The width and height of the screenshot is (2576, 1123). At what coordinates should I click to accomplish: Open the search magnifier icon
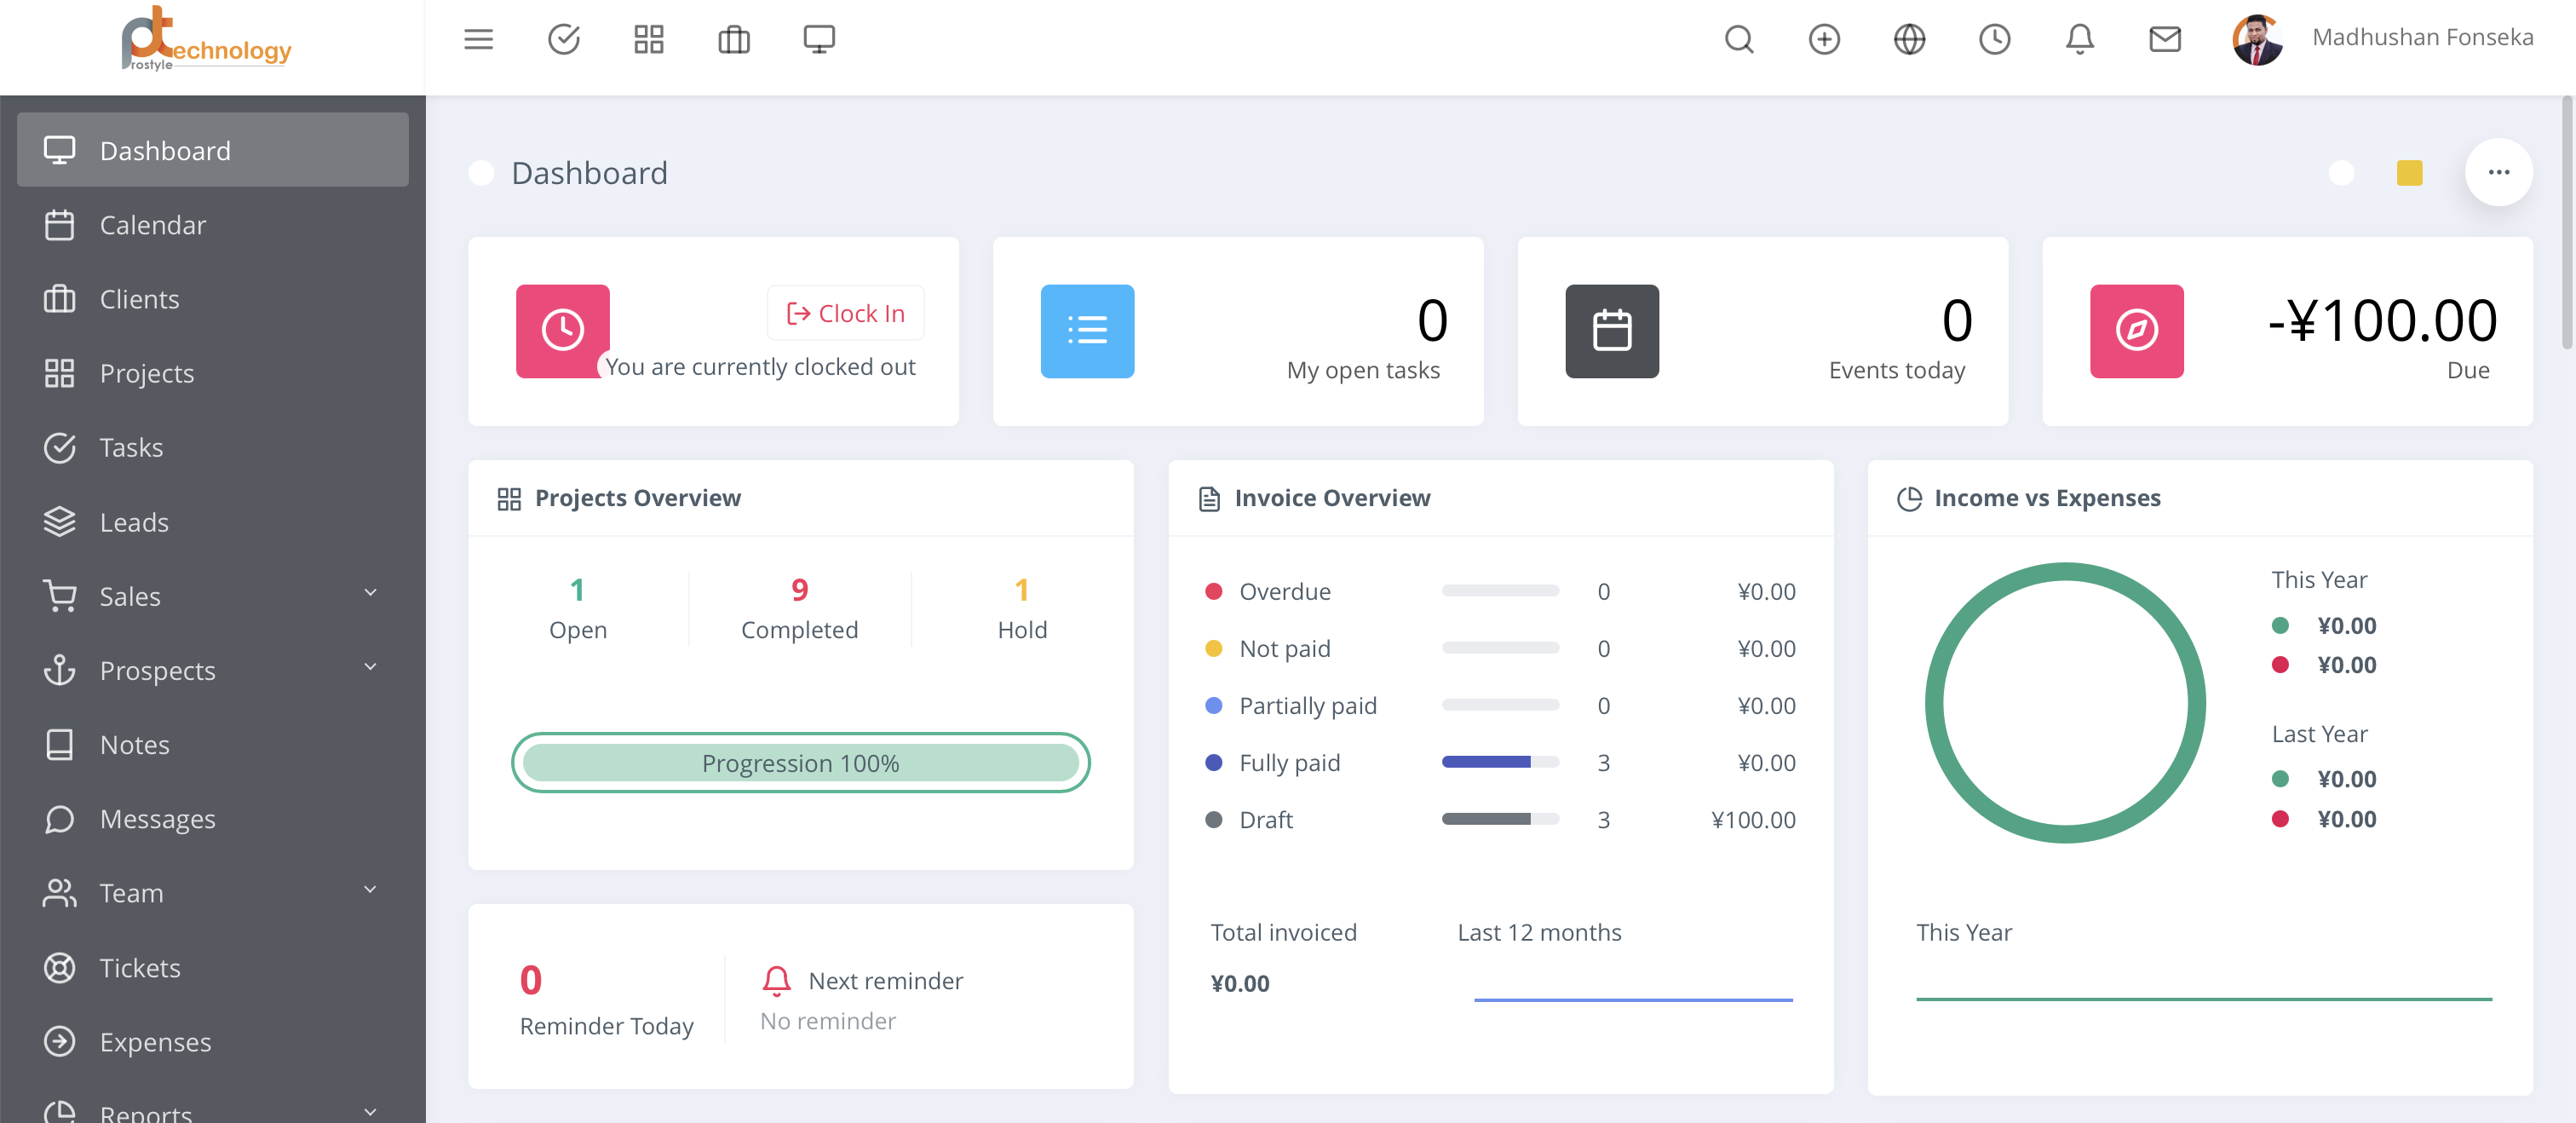click(x=1739, y=39)
